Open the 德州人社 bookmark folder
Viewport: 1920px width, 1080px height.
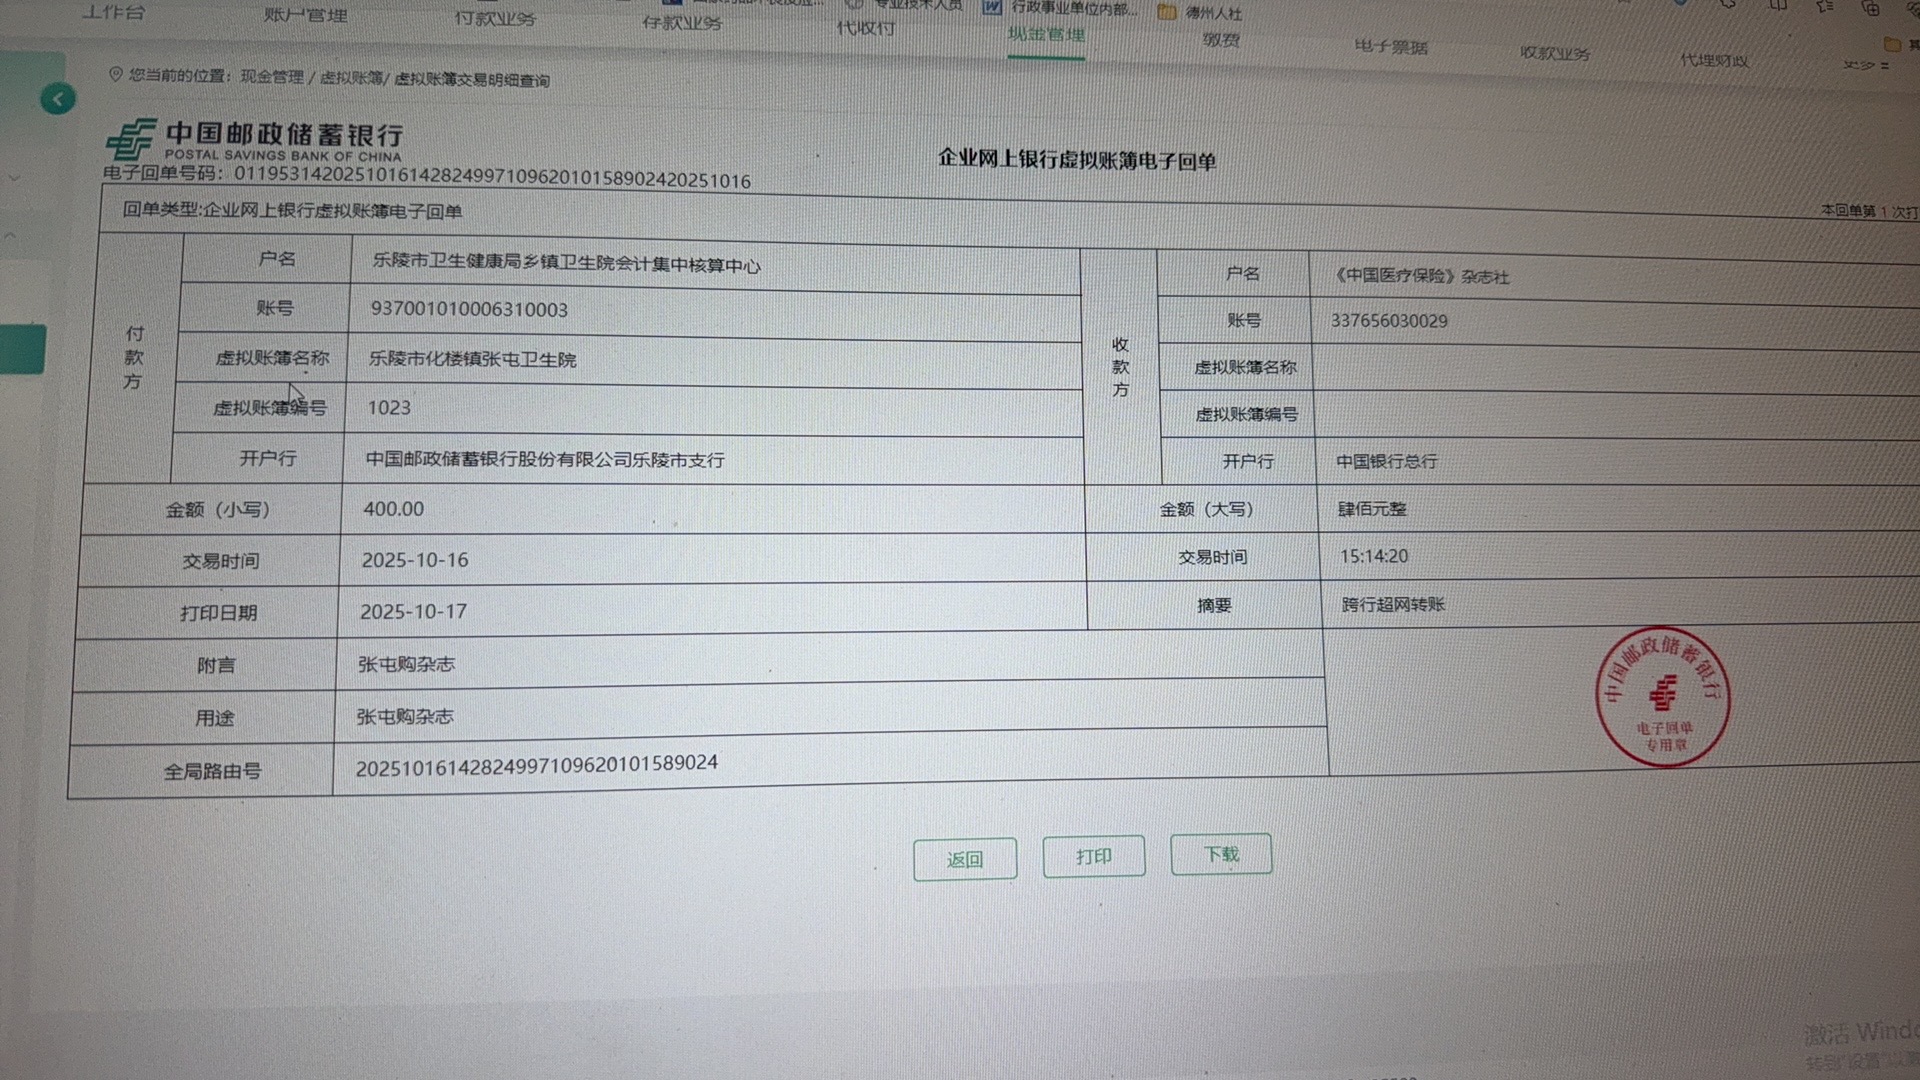pyautogui.click(x=1200, y=13)
